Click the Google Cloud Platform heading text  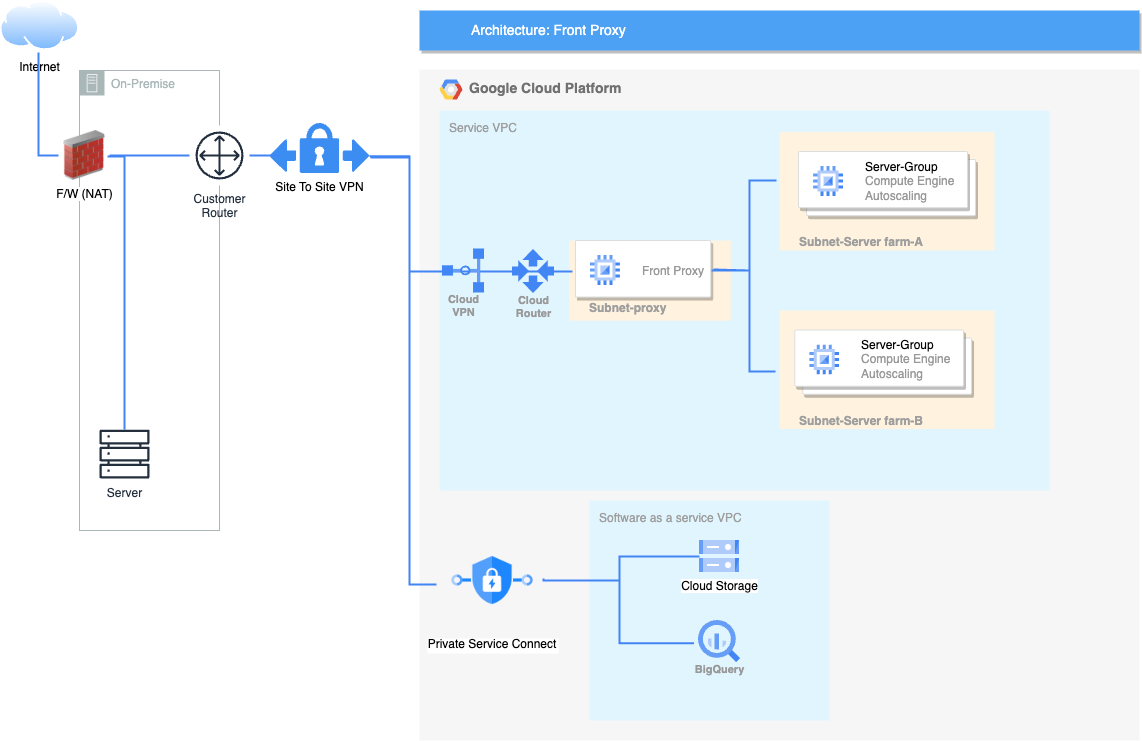(545, 88)
